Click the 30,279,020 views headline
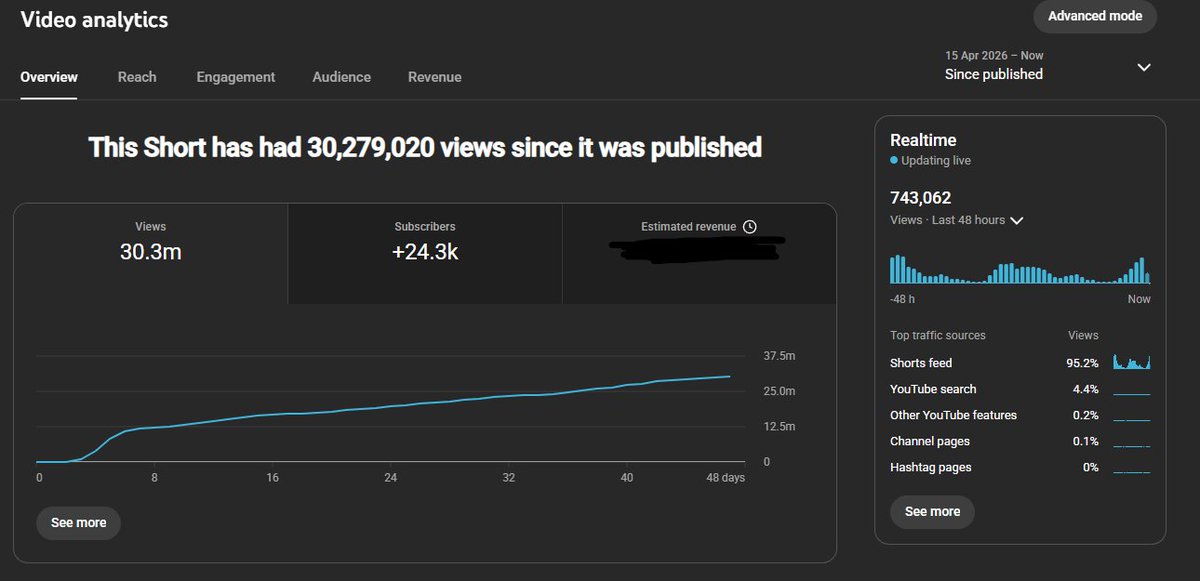Screen dimensions: 1200x581 pyautogui.click(x=425, y=147)
